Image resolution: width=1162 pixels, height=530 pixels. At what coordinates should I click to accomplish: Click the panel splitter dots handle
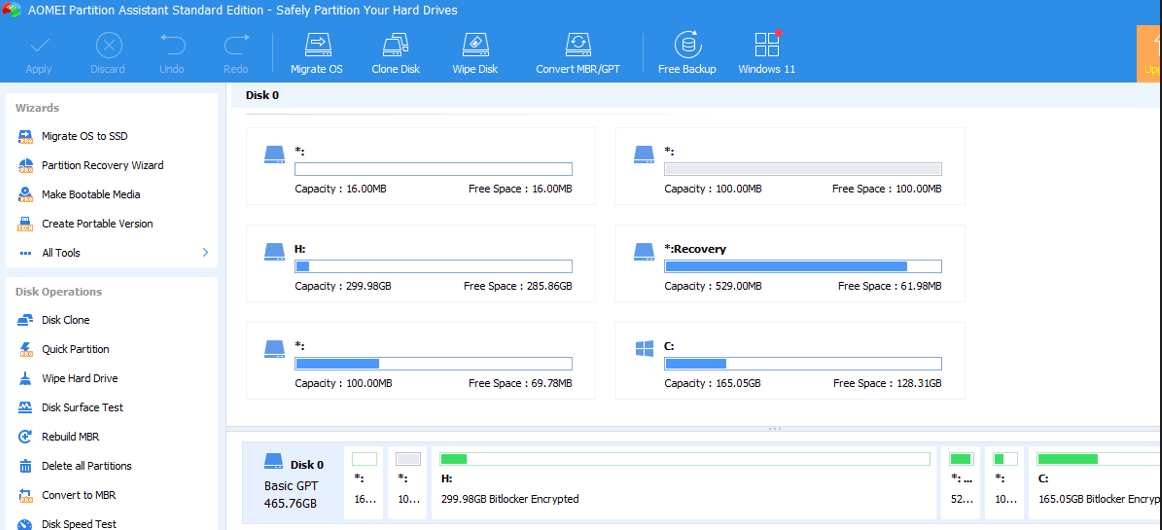[775, 429]
